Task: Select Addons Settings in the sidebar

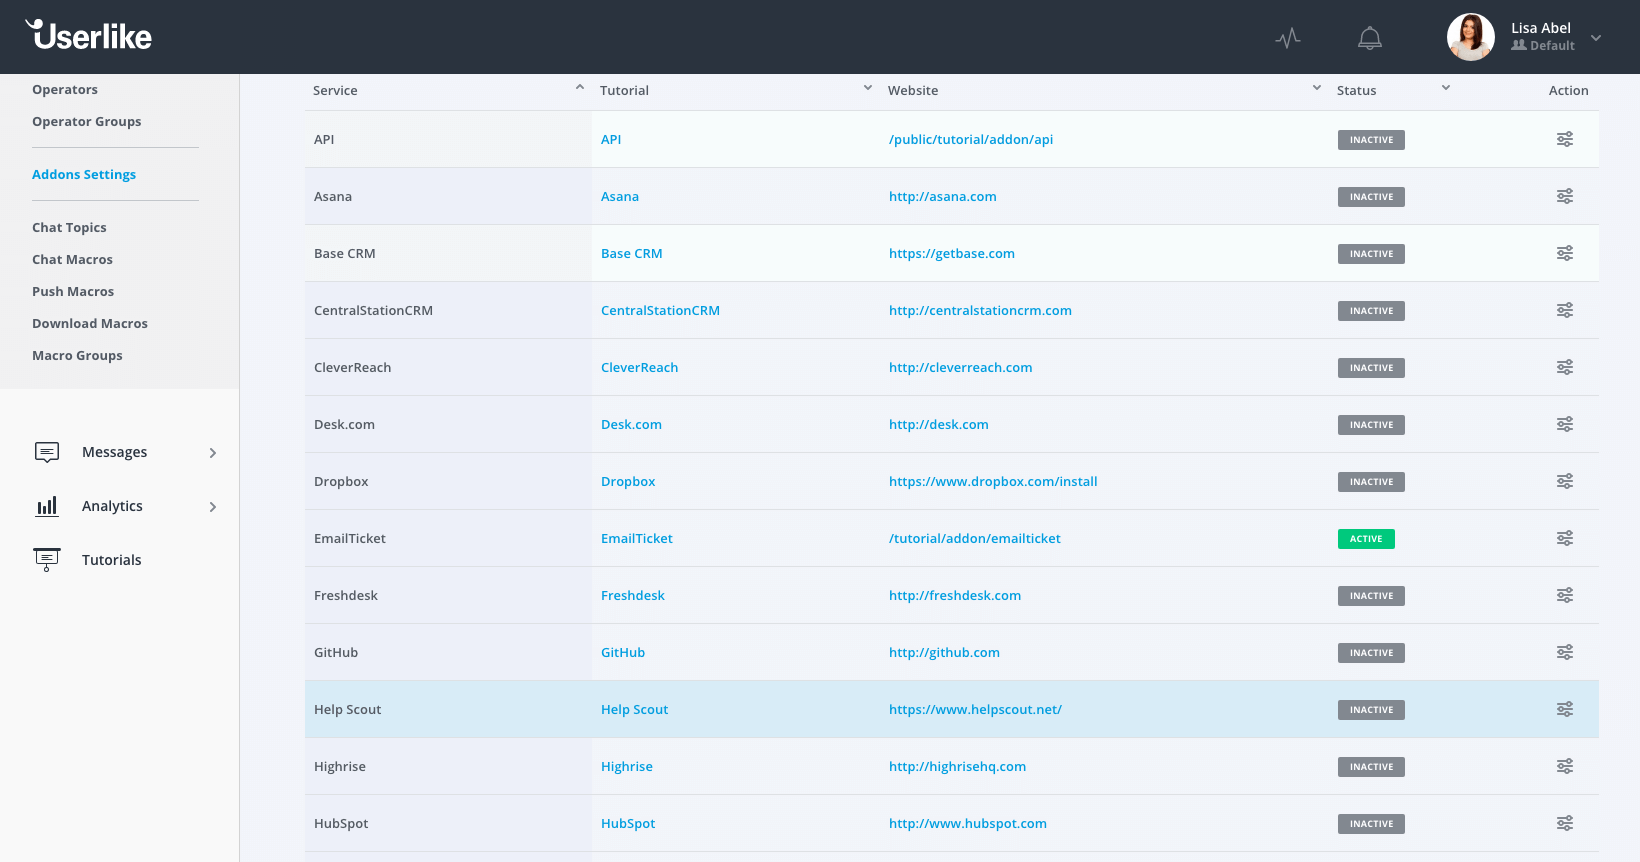Action: tap(84, 174)
